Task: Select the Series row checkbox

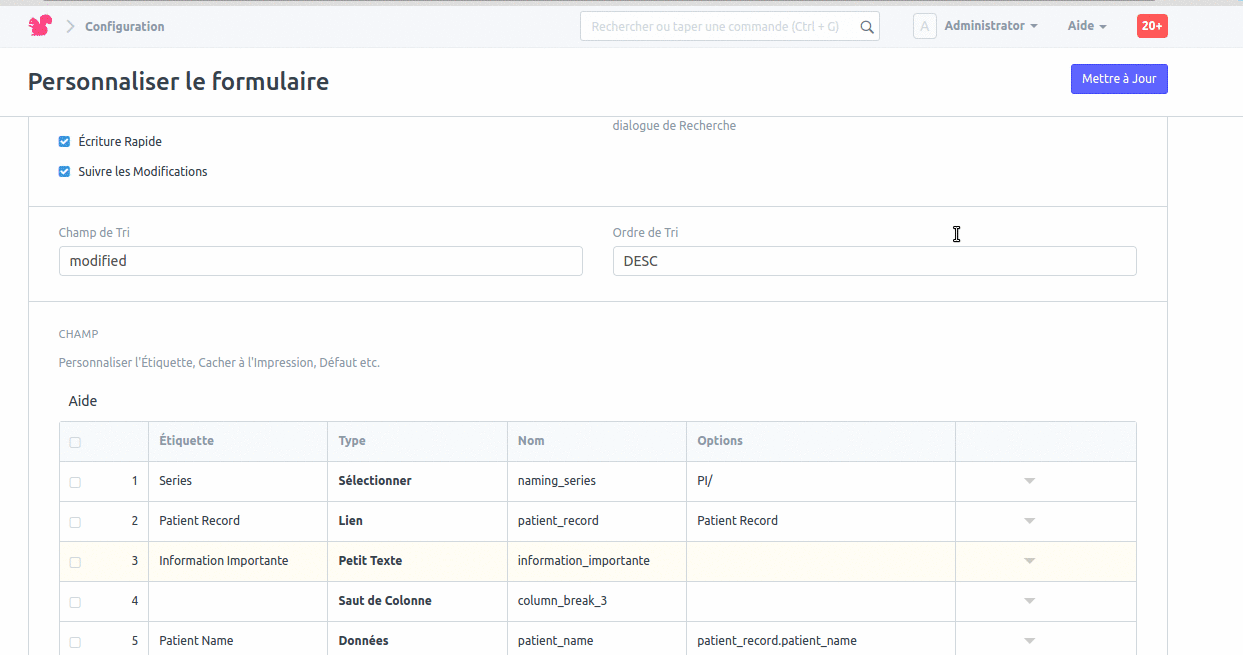Action: (75, 482)
